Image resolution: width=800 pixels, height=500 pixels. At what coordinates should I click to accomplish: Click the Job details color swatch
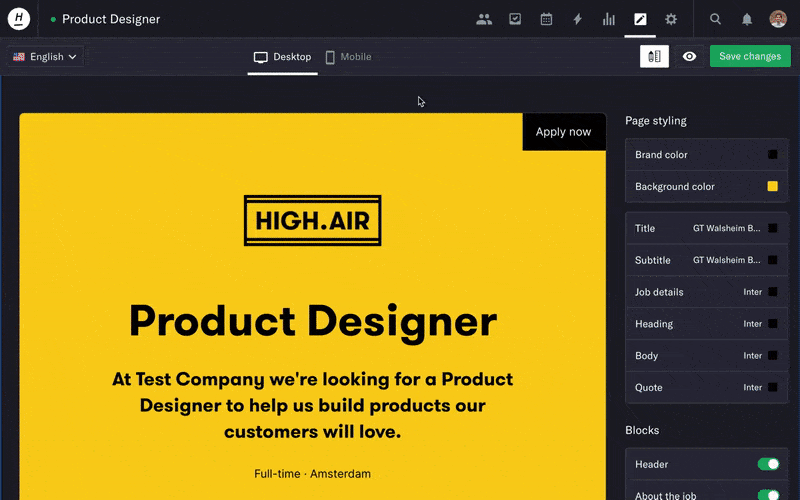click(772, 292)
